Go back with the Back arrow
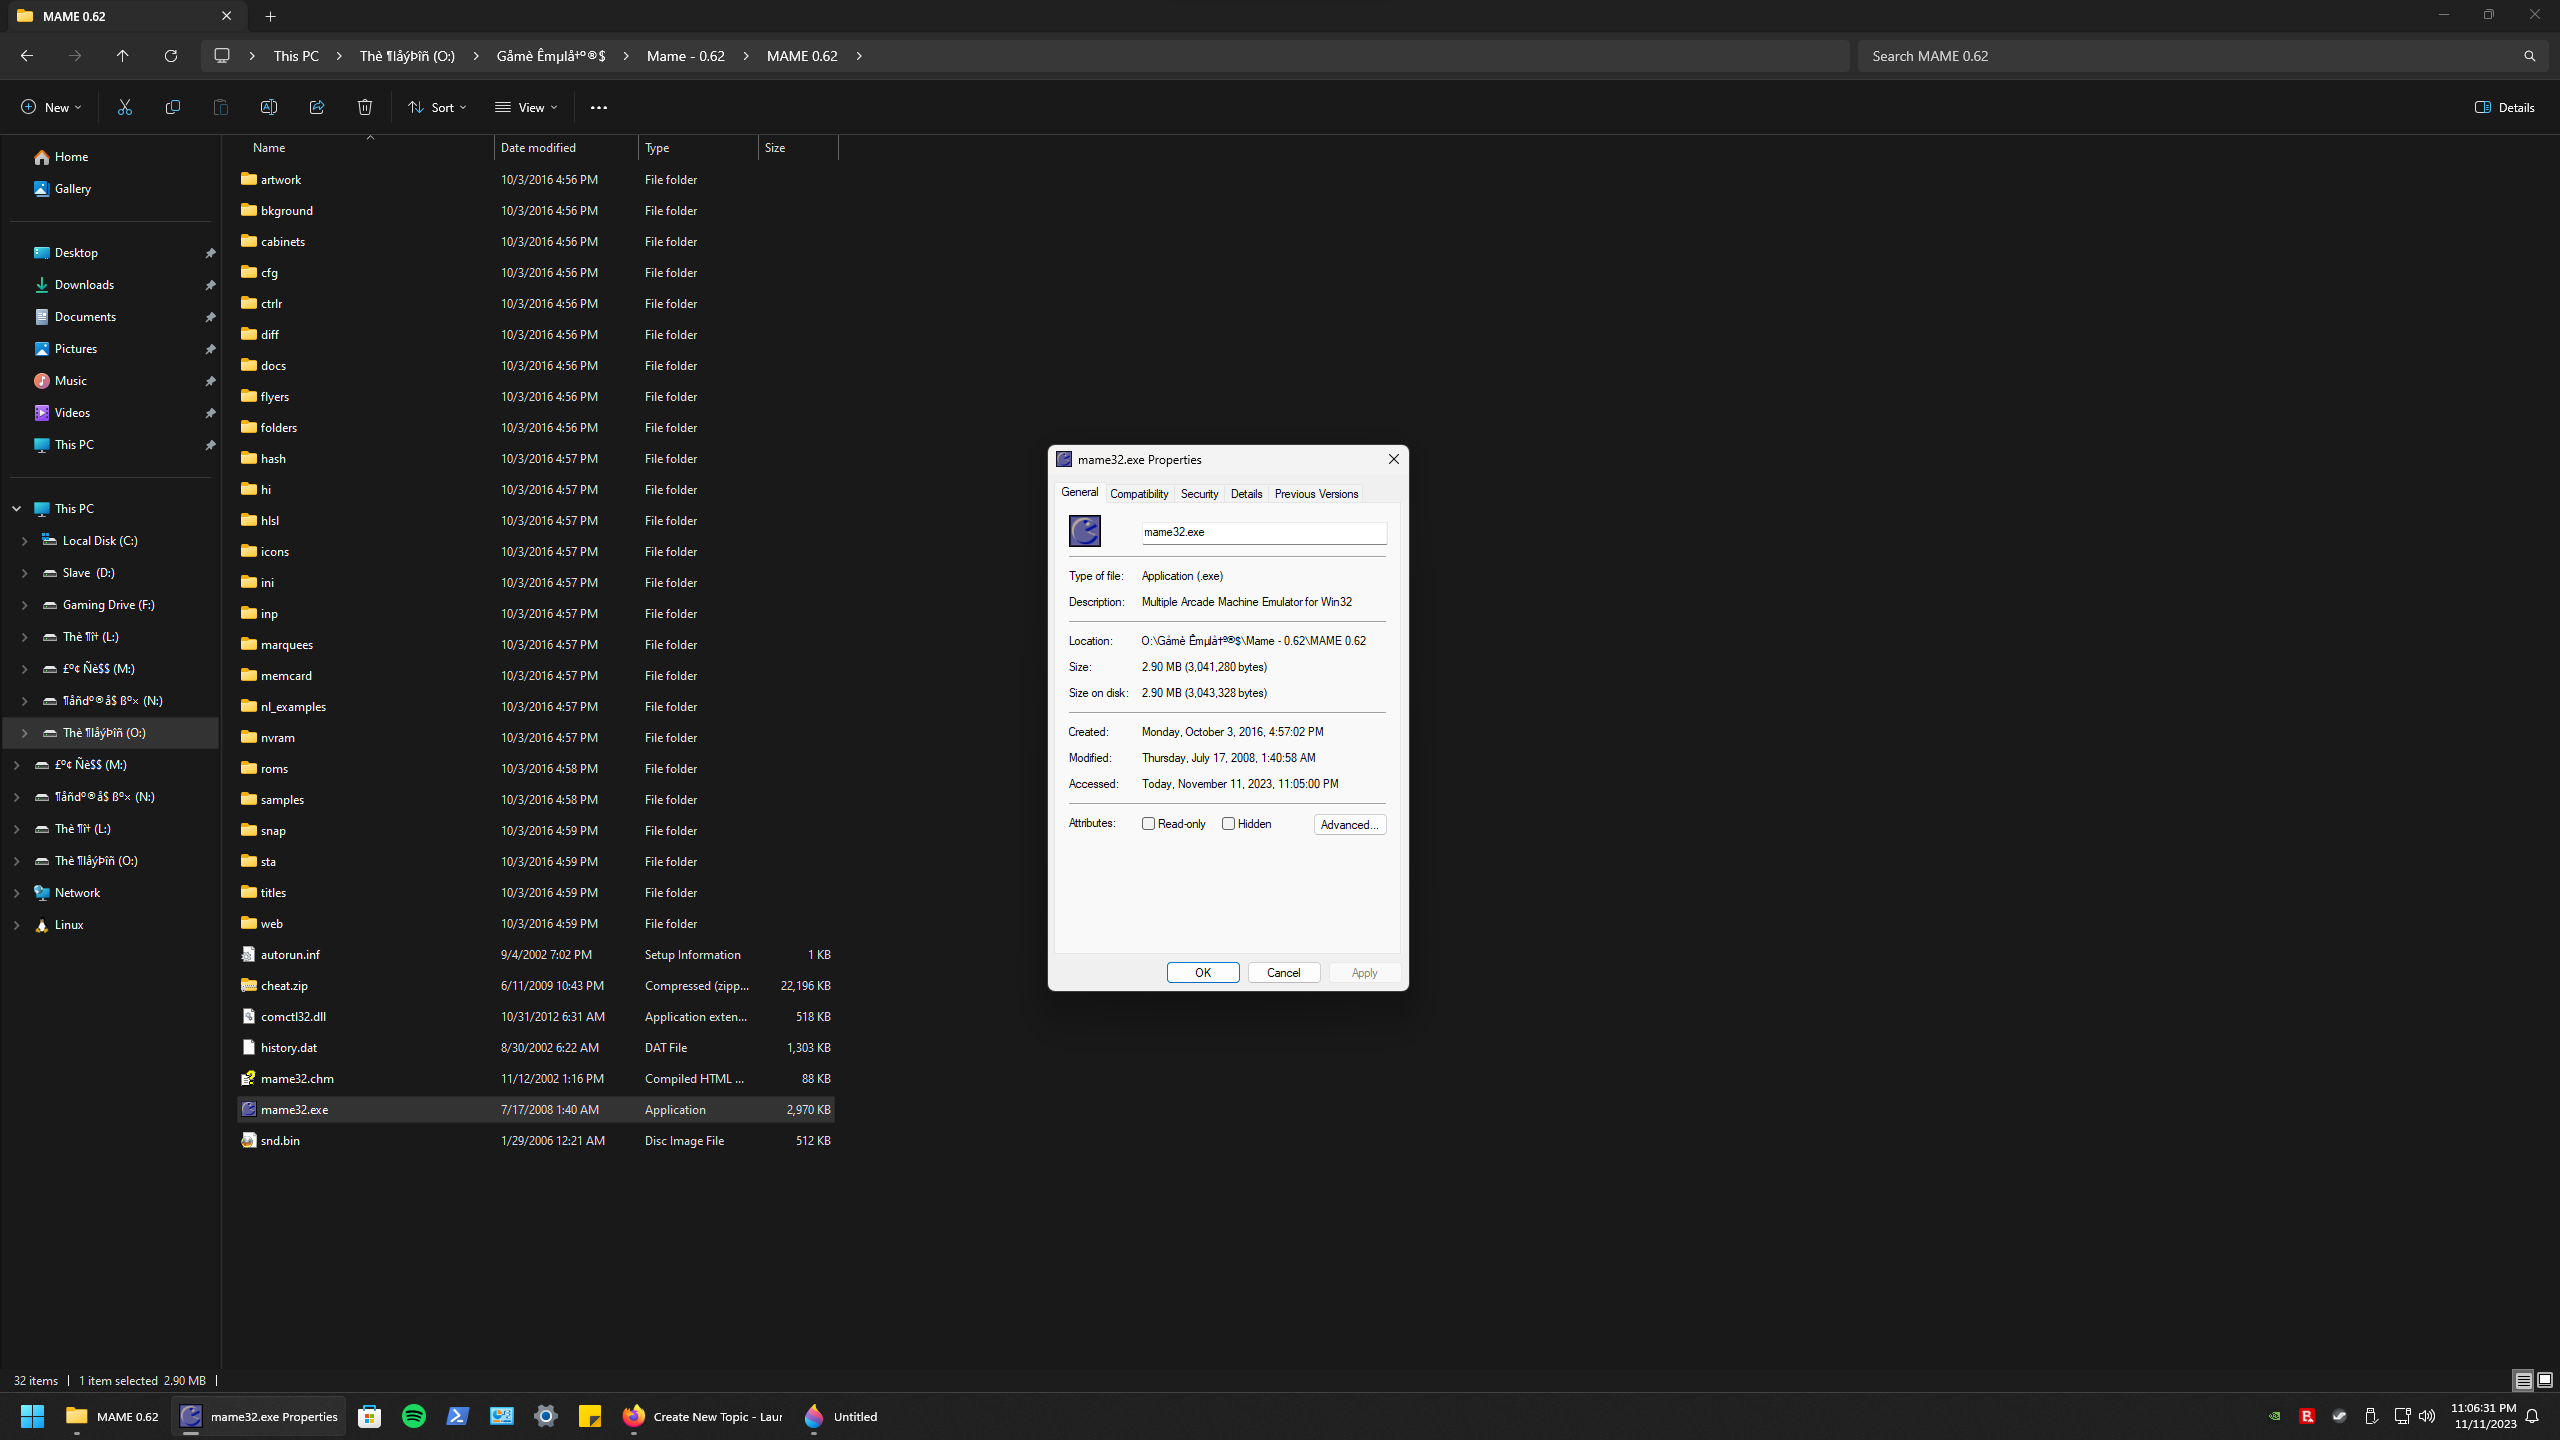Screen dimensions: 2560x1440 point(27,56)
